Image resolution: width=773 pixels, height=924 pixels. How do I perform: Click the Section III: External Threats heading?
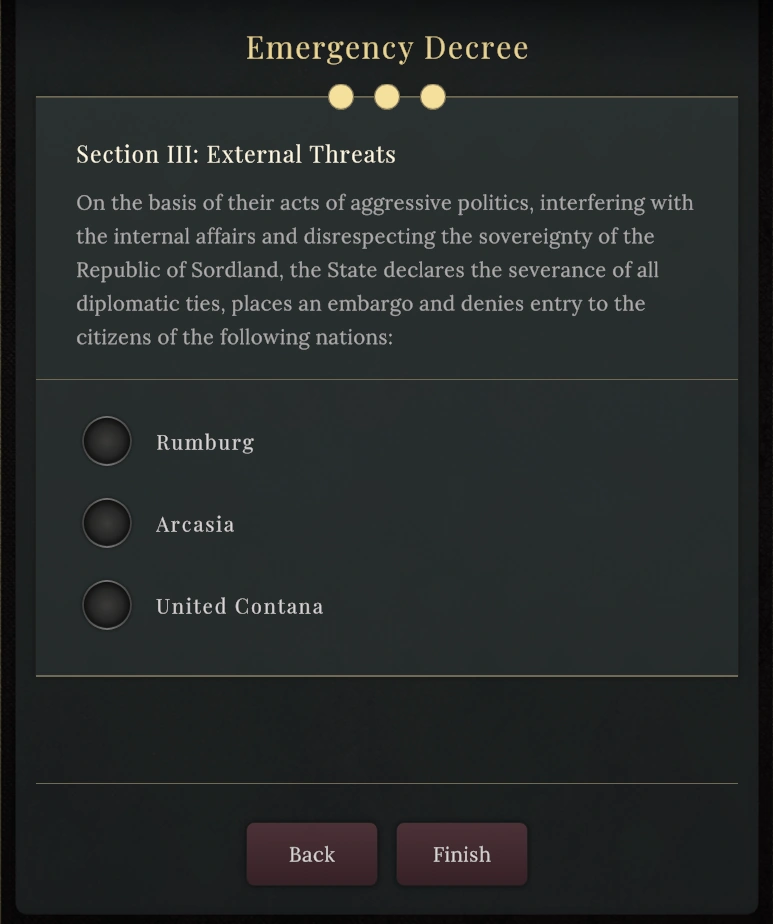coord(236,155)
